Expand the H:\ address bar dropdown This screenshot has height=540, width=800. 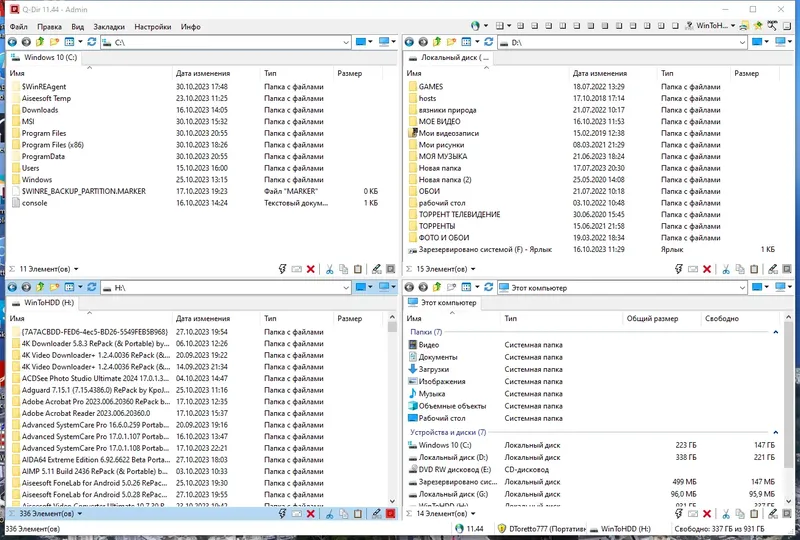pos(346,288)
